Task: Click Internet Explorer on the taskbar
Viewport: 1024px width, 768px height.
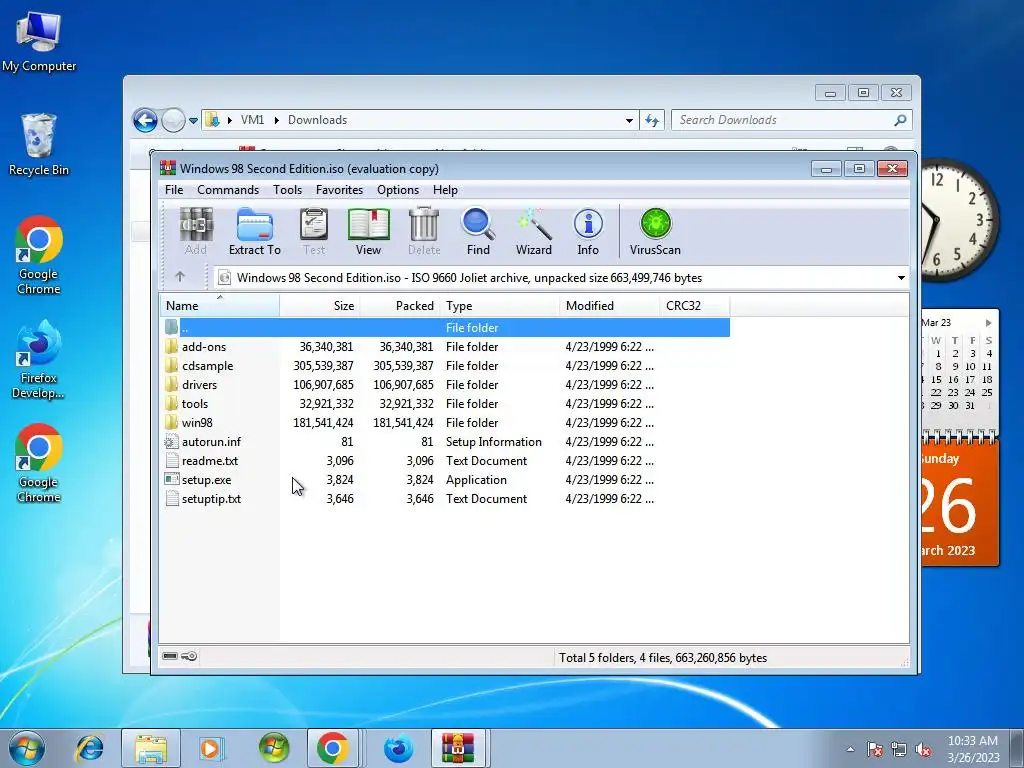Action: point(89,748)
